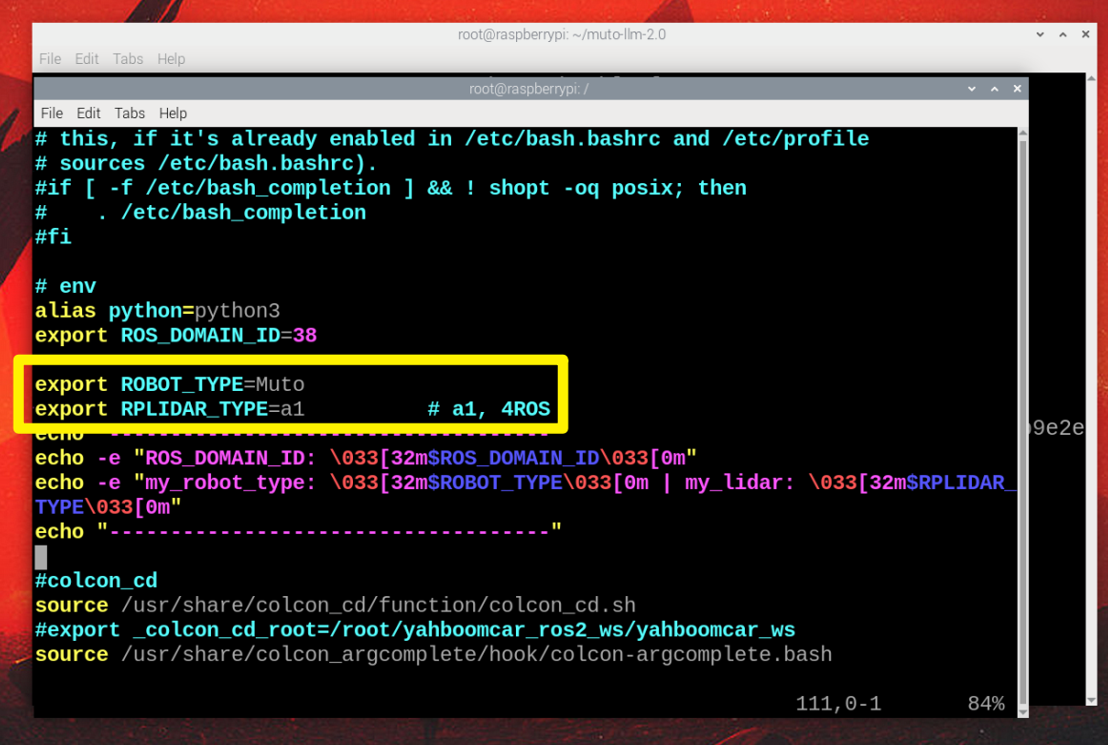Open File menu in front terminal window
The height and width of the screenshot is (745, 1108).
[x=52, y=113]
